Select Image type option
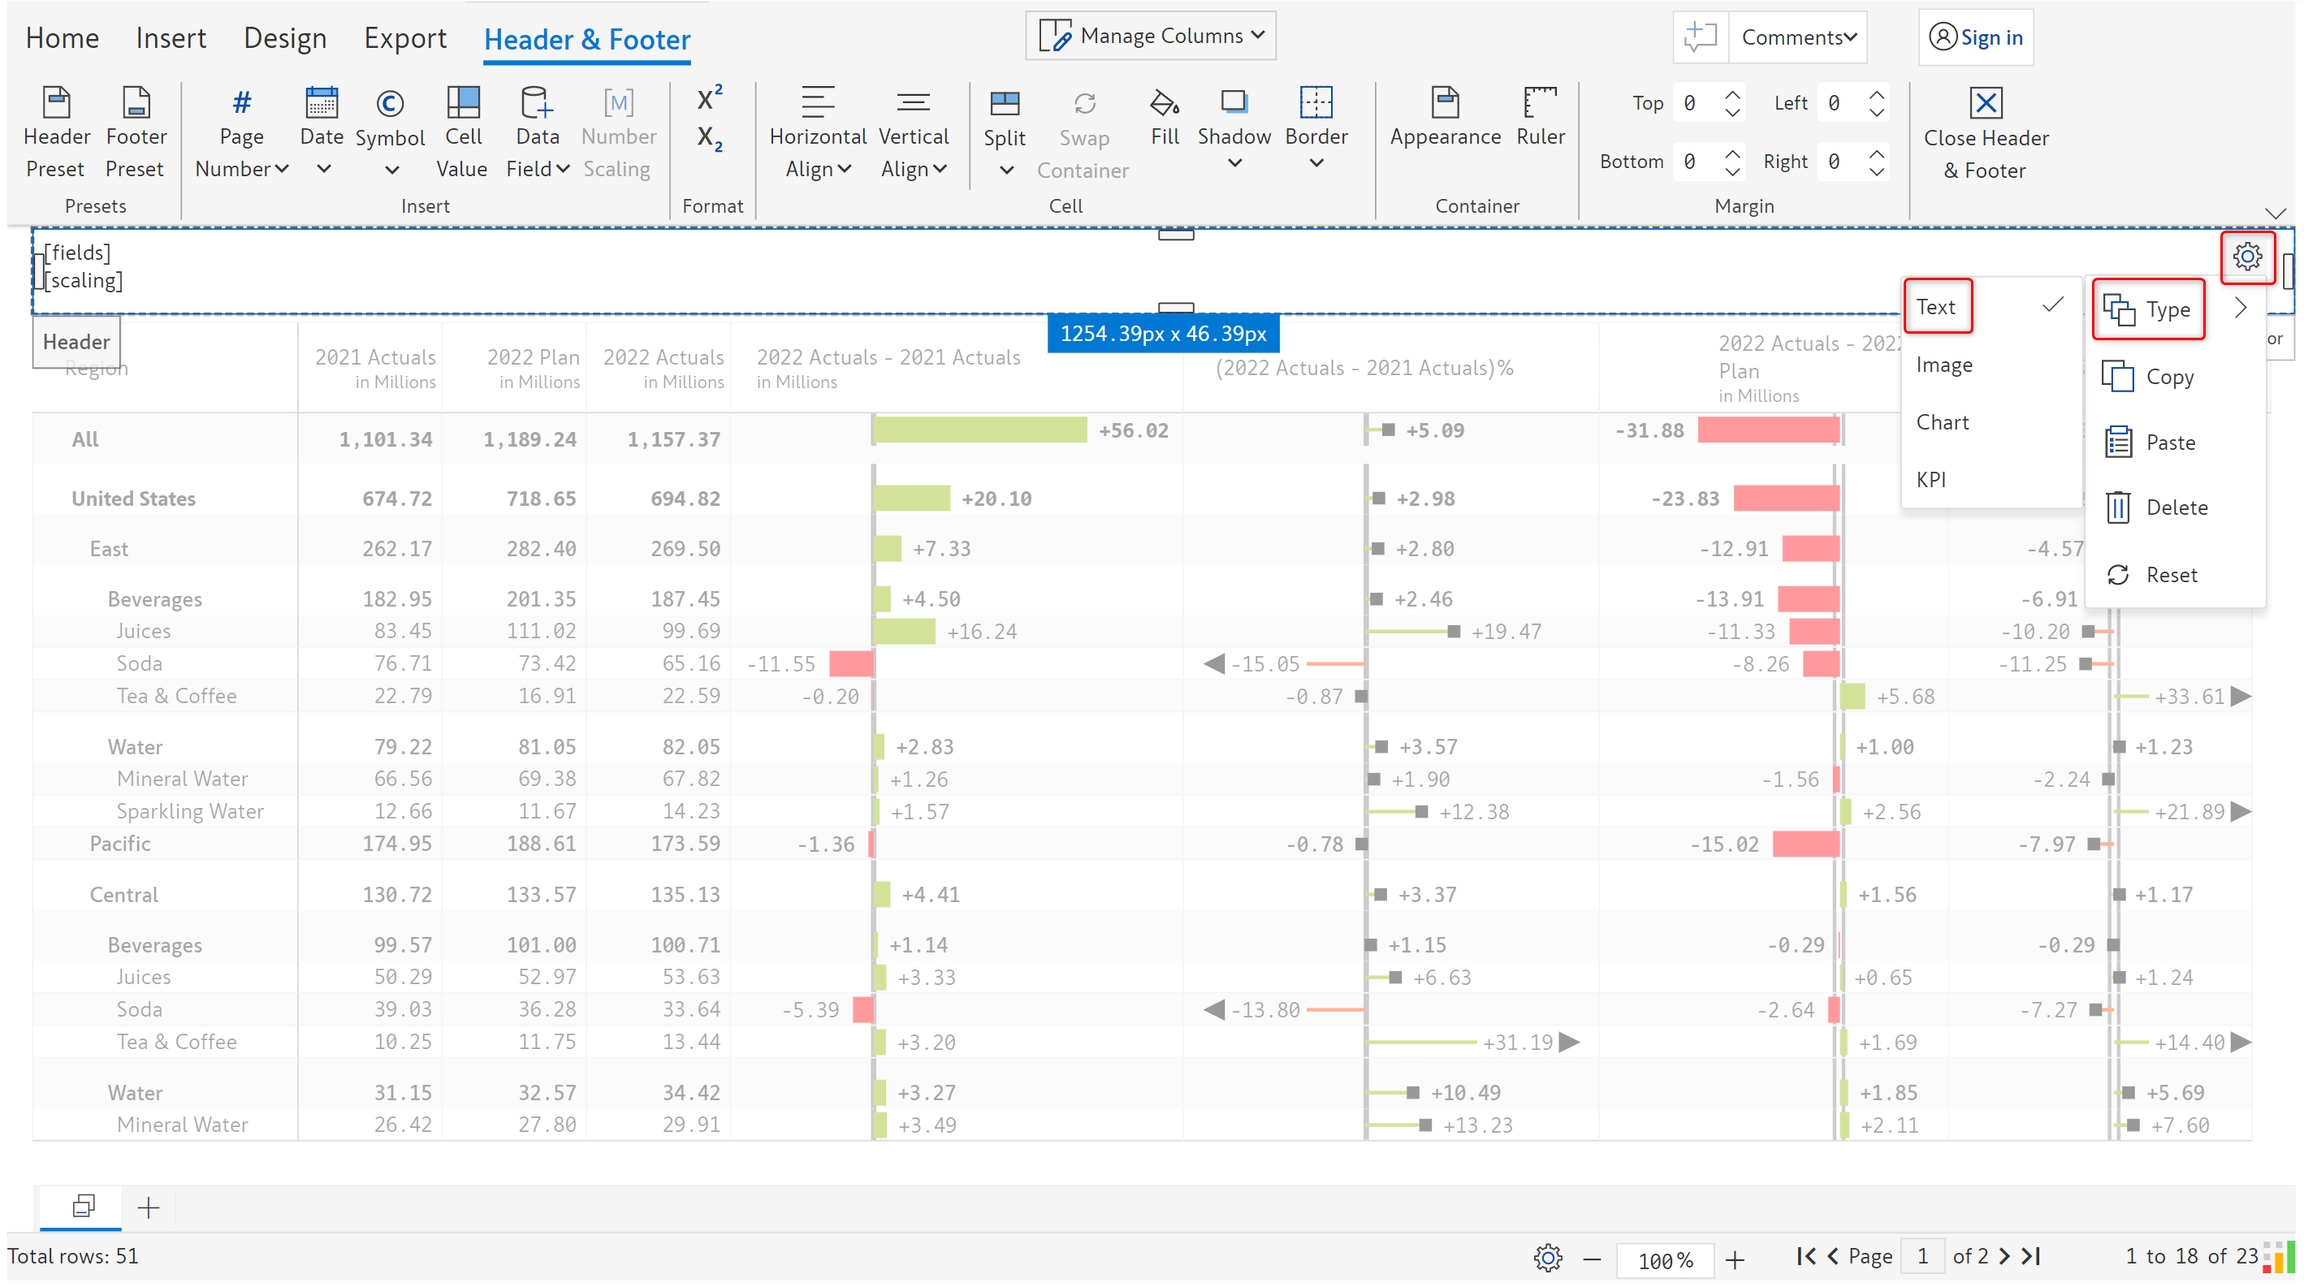The width and height of the screenshot is (2304, 1287). 1944,365
